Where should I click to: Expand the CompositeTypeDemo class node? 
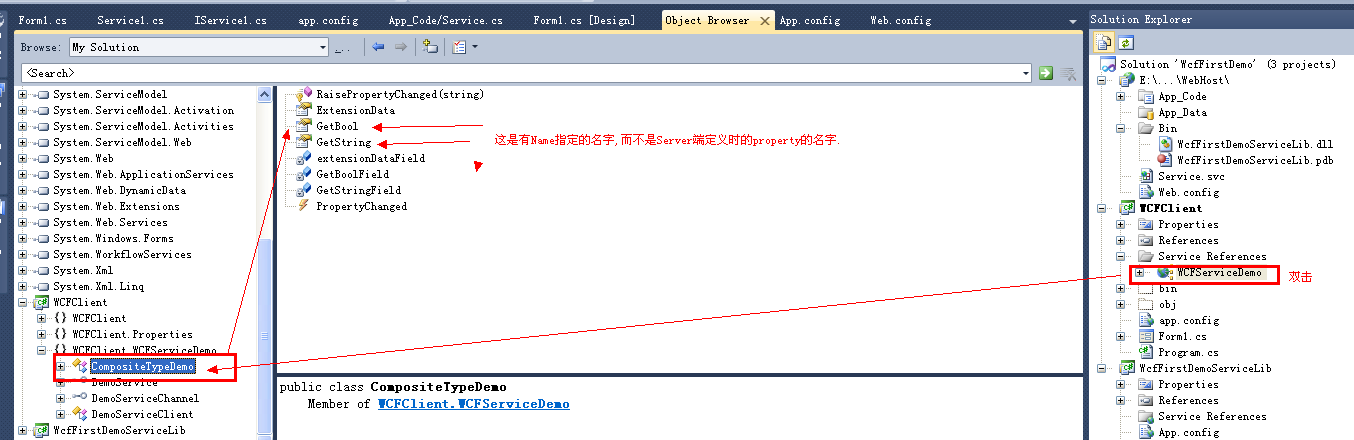61,366
